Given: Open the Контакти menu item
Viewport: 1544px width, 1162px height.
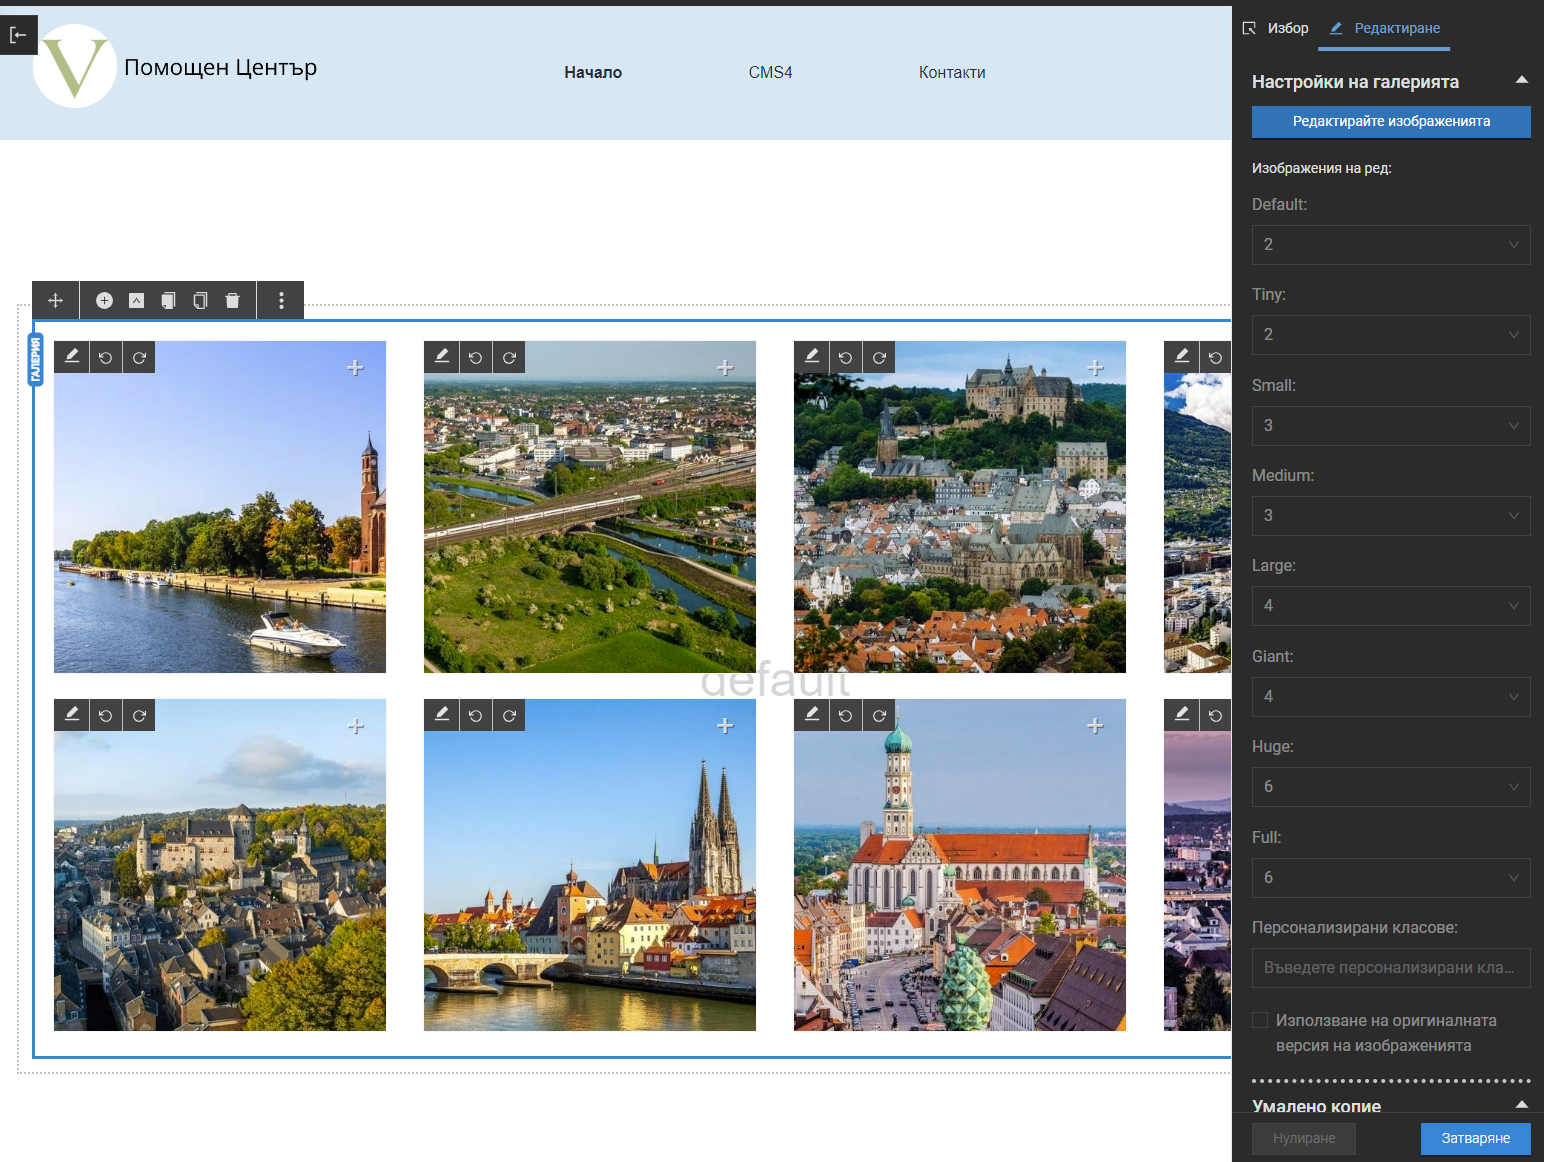Looking at the screenshot, I should tap(951, 72).
